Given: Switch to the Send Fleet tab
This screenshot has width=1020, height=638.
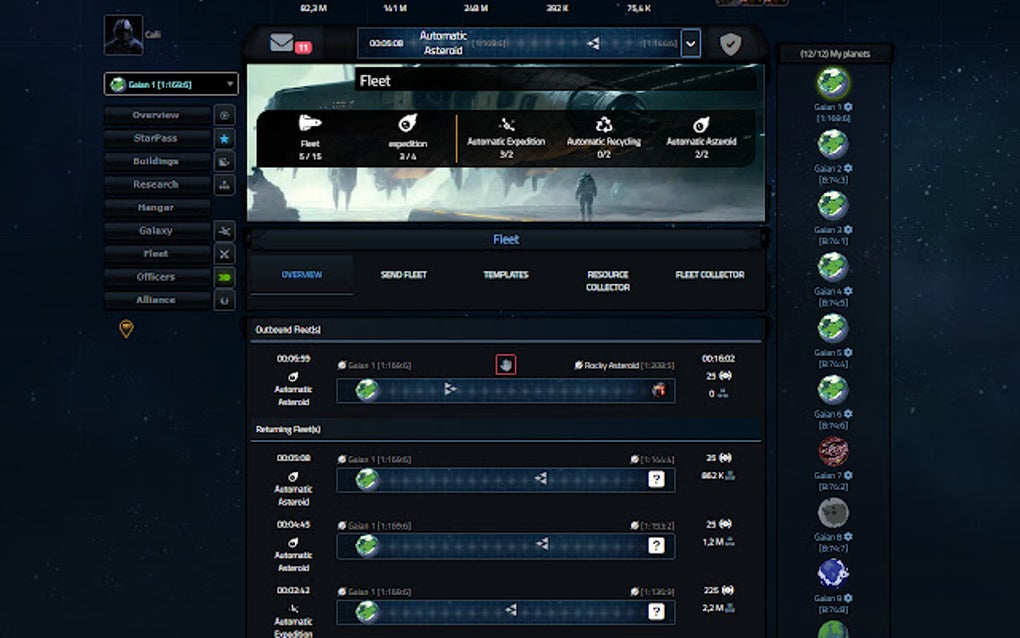Looking at the screenshot, I should tap(403, 275).
